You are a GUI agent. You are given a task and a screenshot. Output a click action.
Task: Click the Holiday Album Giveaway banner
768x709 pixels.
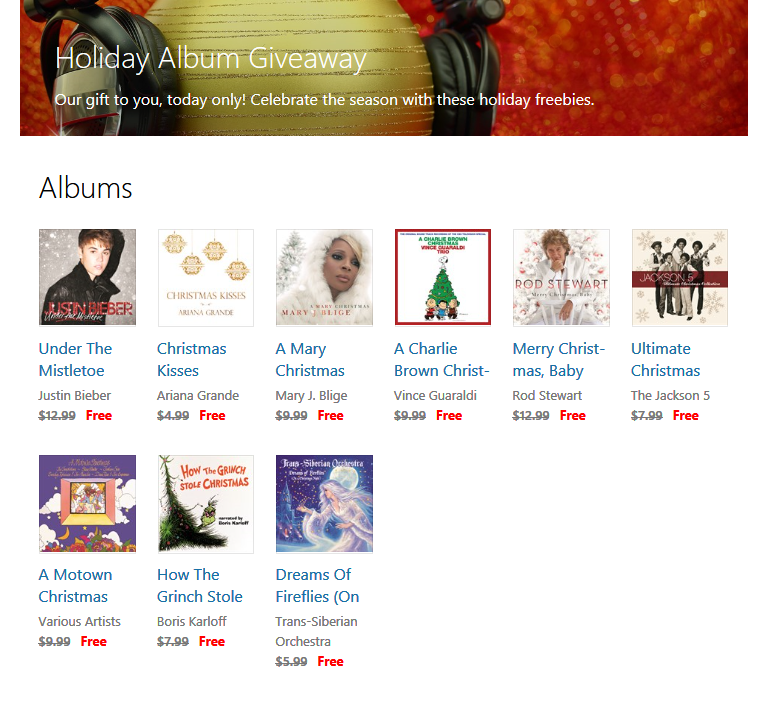(x=384, y=68)
